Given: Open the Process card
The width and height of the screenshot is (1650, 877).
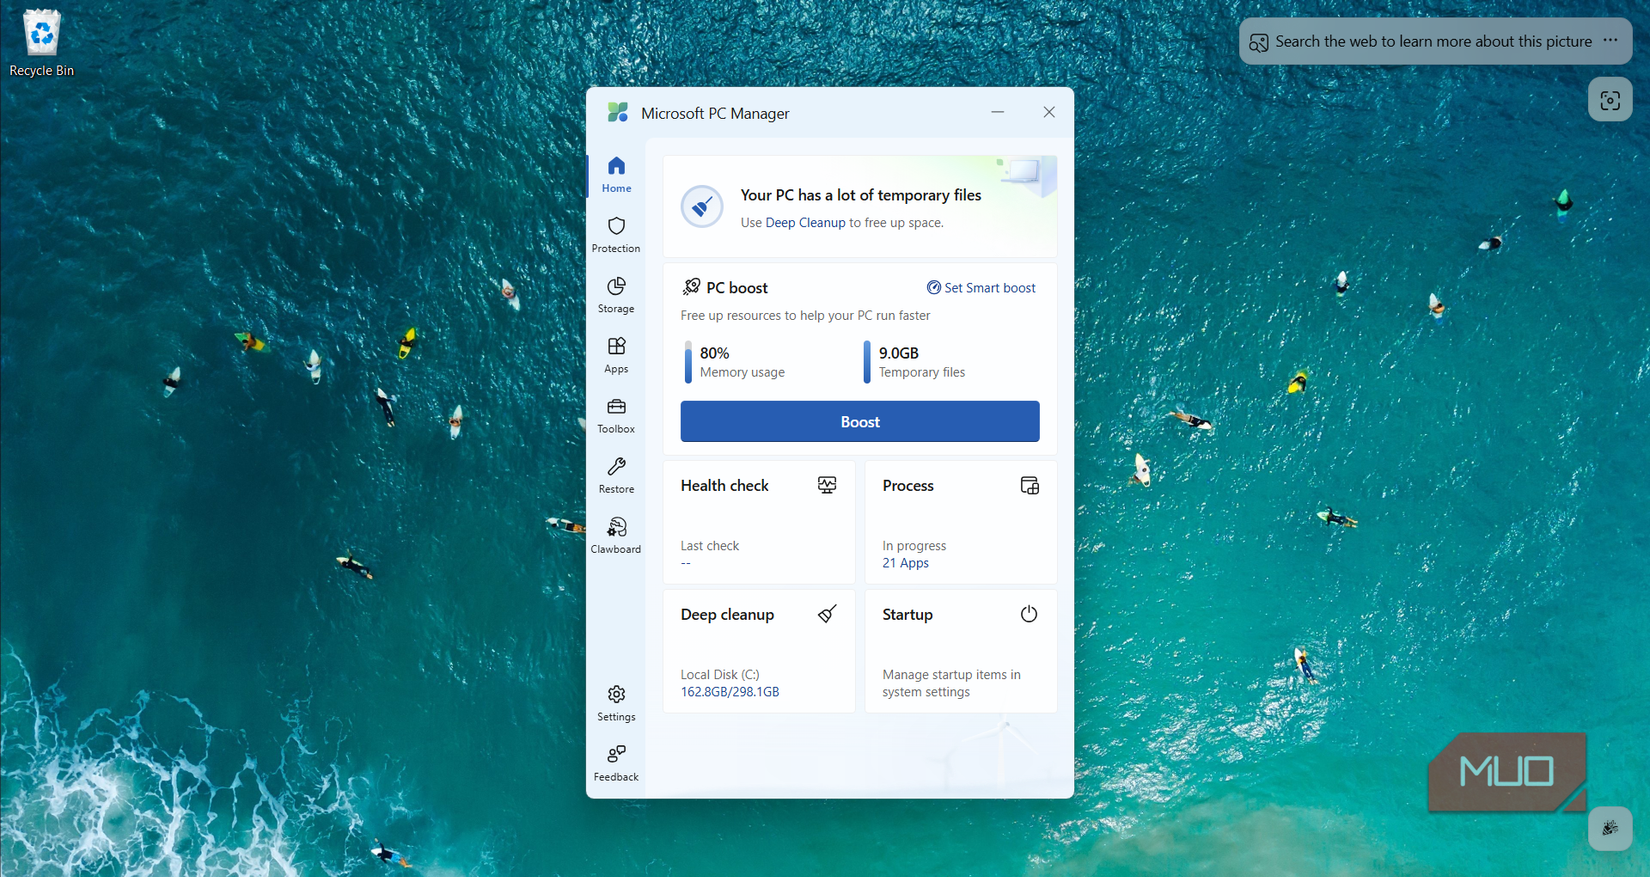Looking at the screenshot, I should (x=960, y=522).
